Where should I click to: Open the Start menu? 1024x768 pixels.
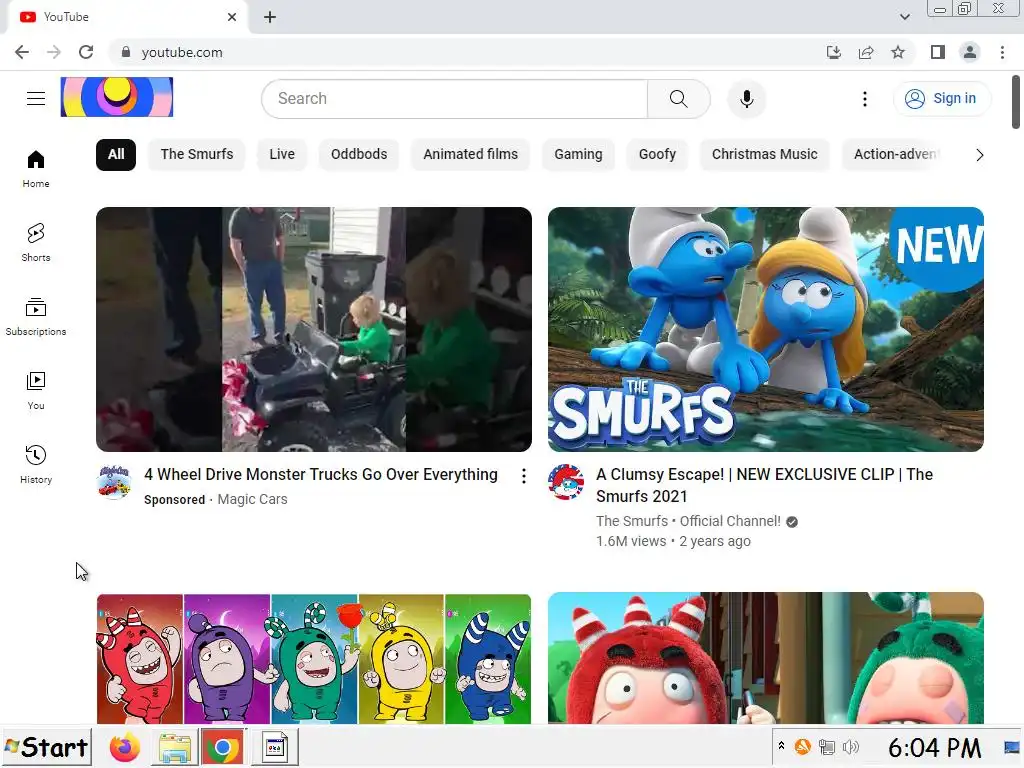(46, 747)
